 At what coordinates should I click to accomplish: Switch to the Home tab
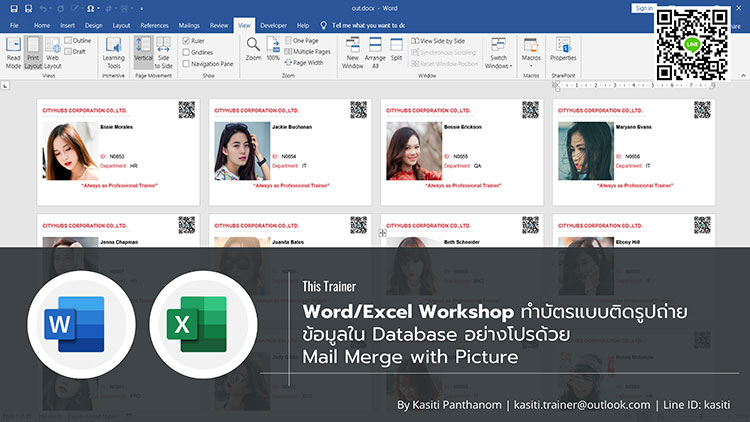pyautogui.click(x=42, y=25)
